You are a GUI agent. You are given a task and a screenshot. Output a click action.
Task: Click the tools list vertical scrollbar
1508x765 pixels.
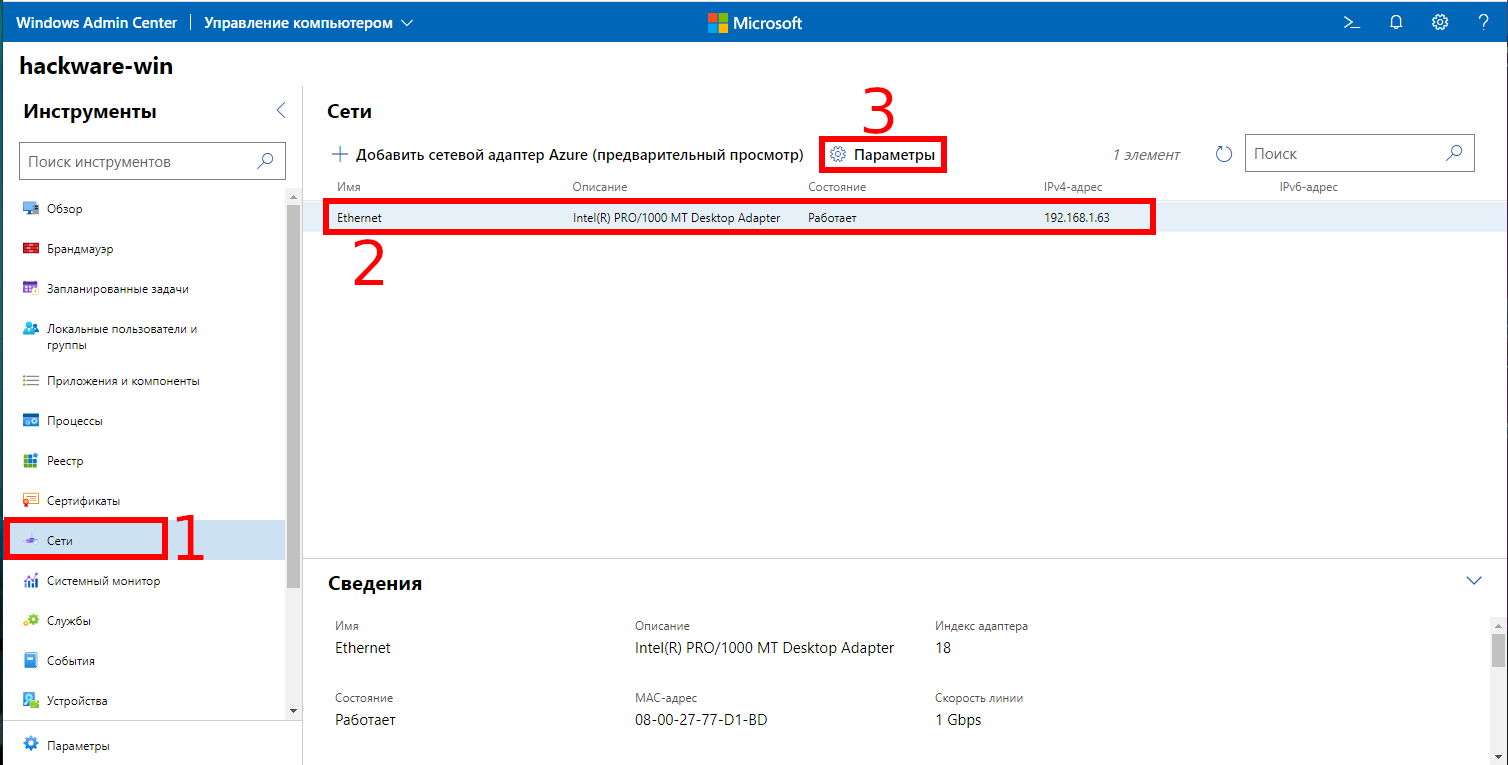tap(293, 400)
